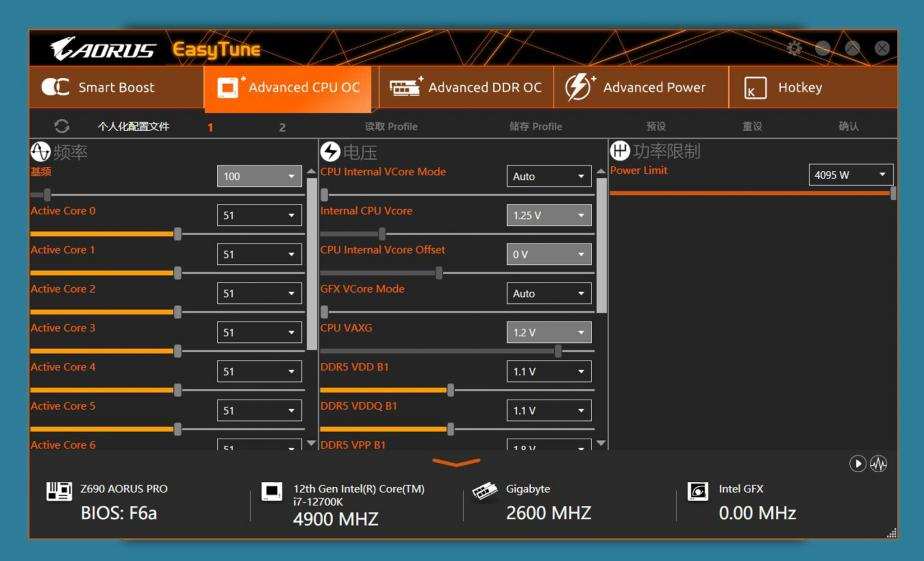Image resolution: width=924 pixels, height=561 pixels.
Task: Open the Active Core 2 ratio dropdown
Action: pos(259,293)
